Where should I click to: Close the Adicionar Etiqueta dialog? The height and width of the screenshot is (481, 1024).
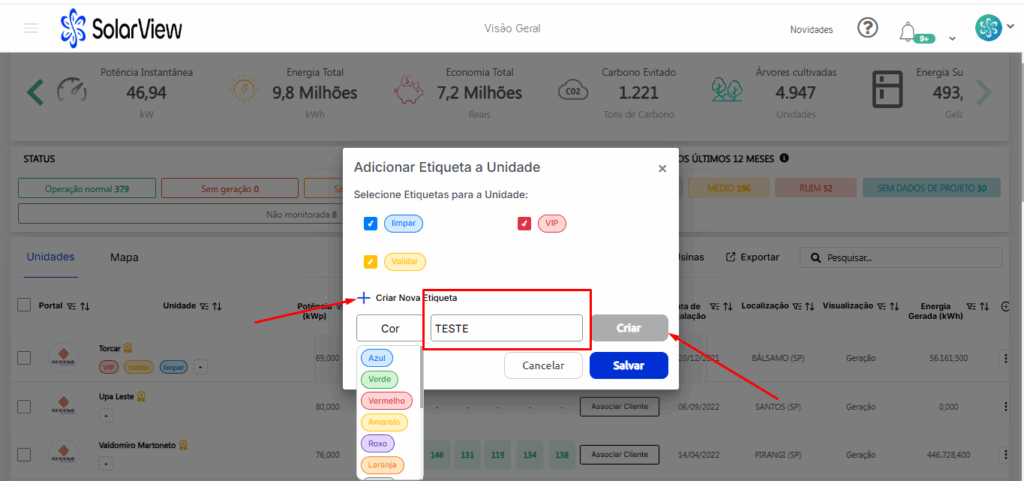[x=662, y=169]
